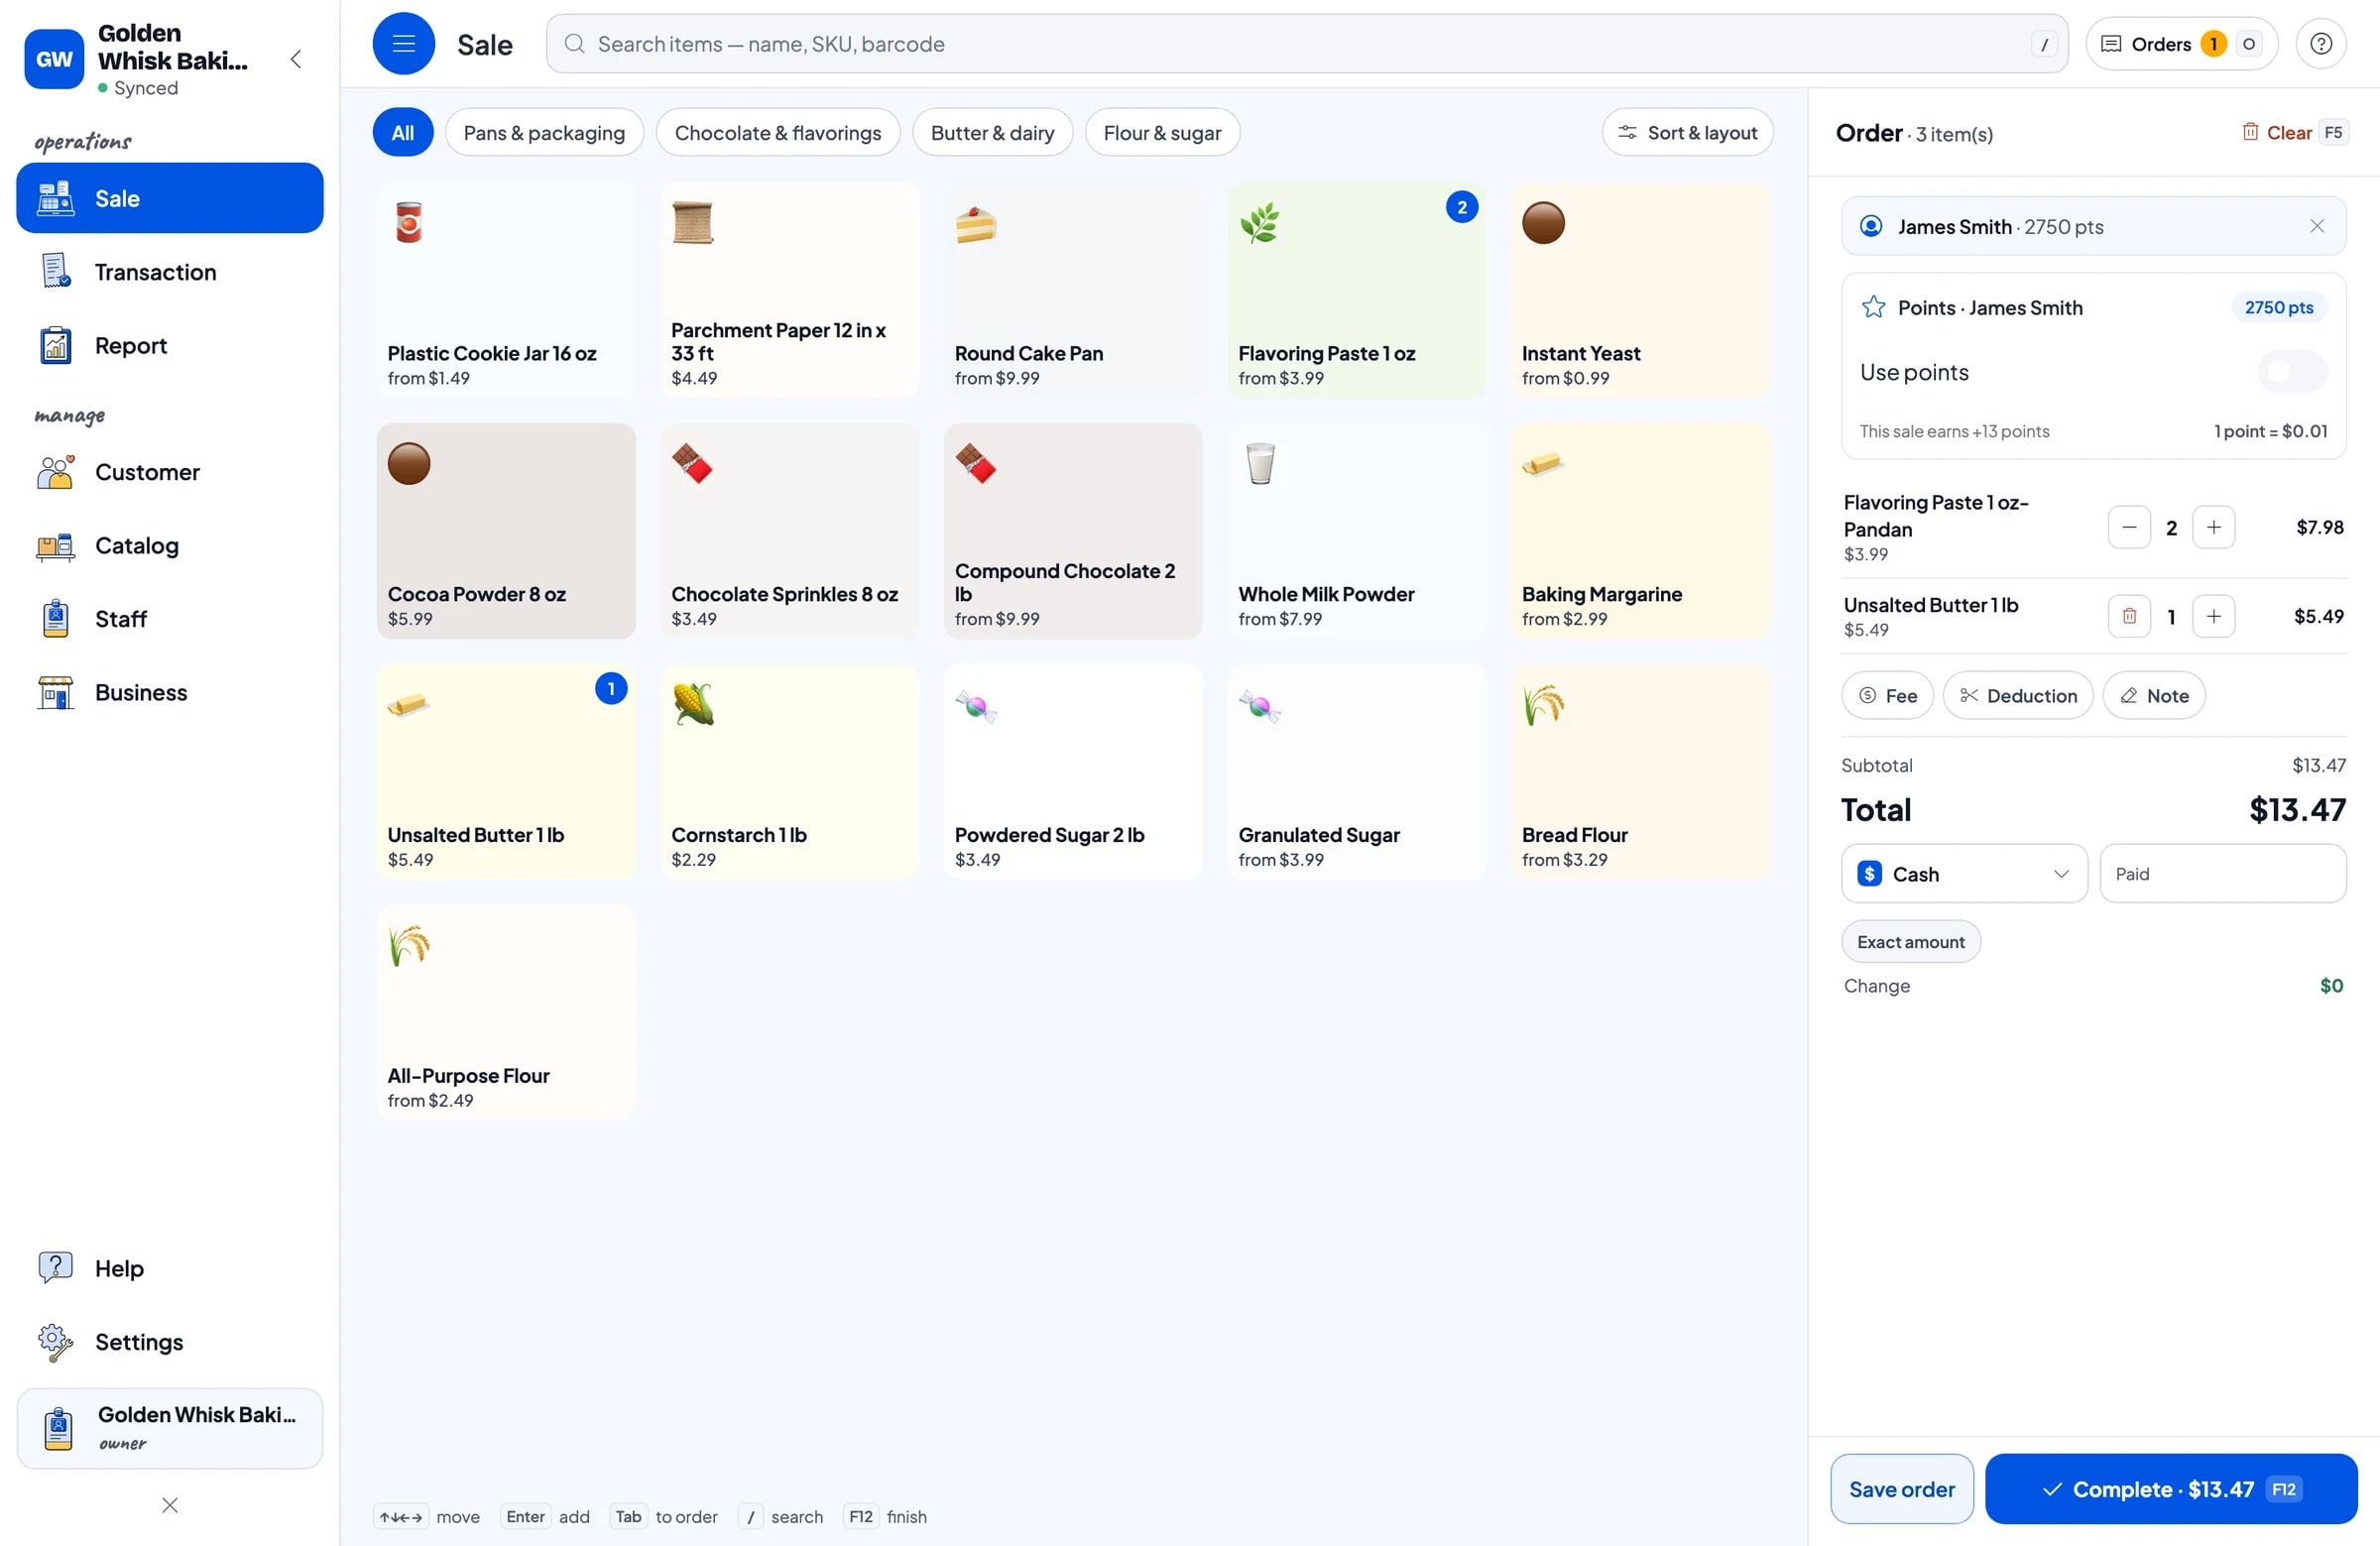This screenshot has width=2380, height=1546.
Task: Filter by Flour & sugar
Action: point(1162,132)
